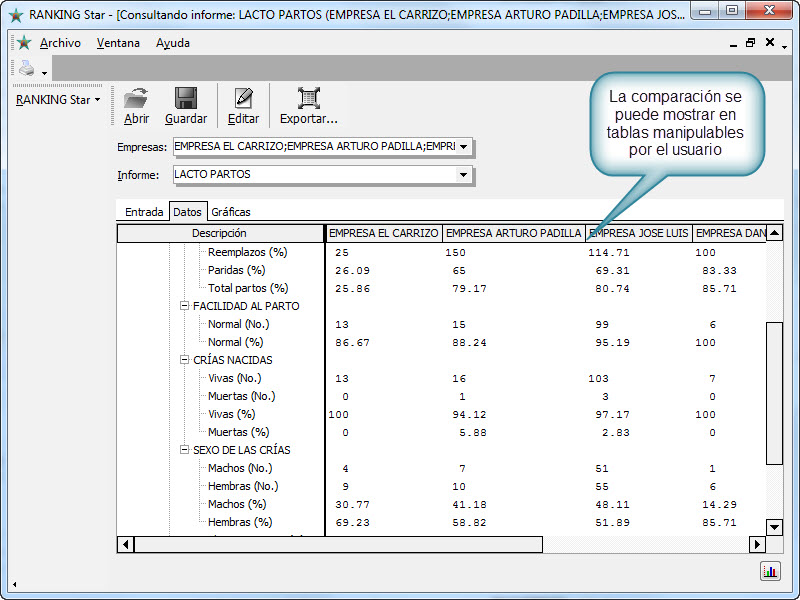The height and width of the screenshot is (600, 800).
Task: Click the Exportar icon
Action: tap(309, 98)
